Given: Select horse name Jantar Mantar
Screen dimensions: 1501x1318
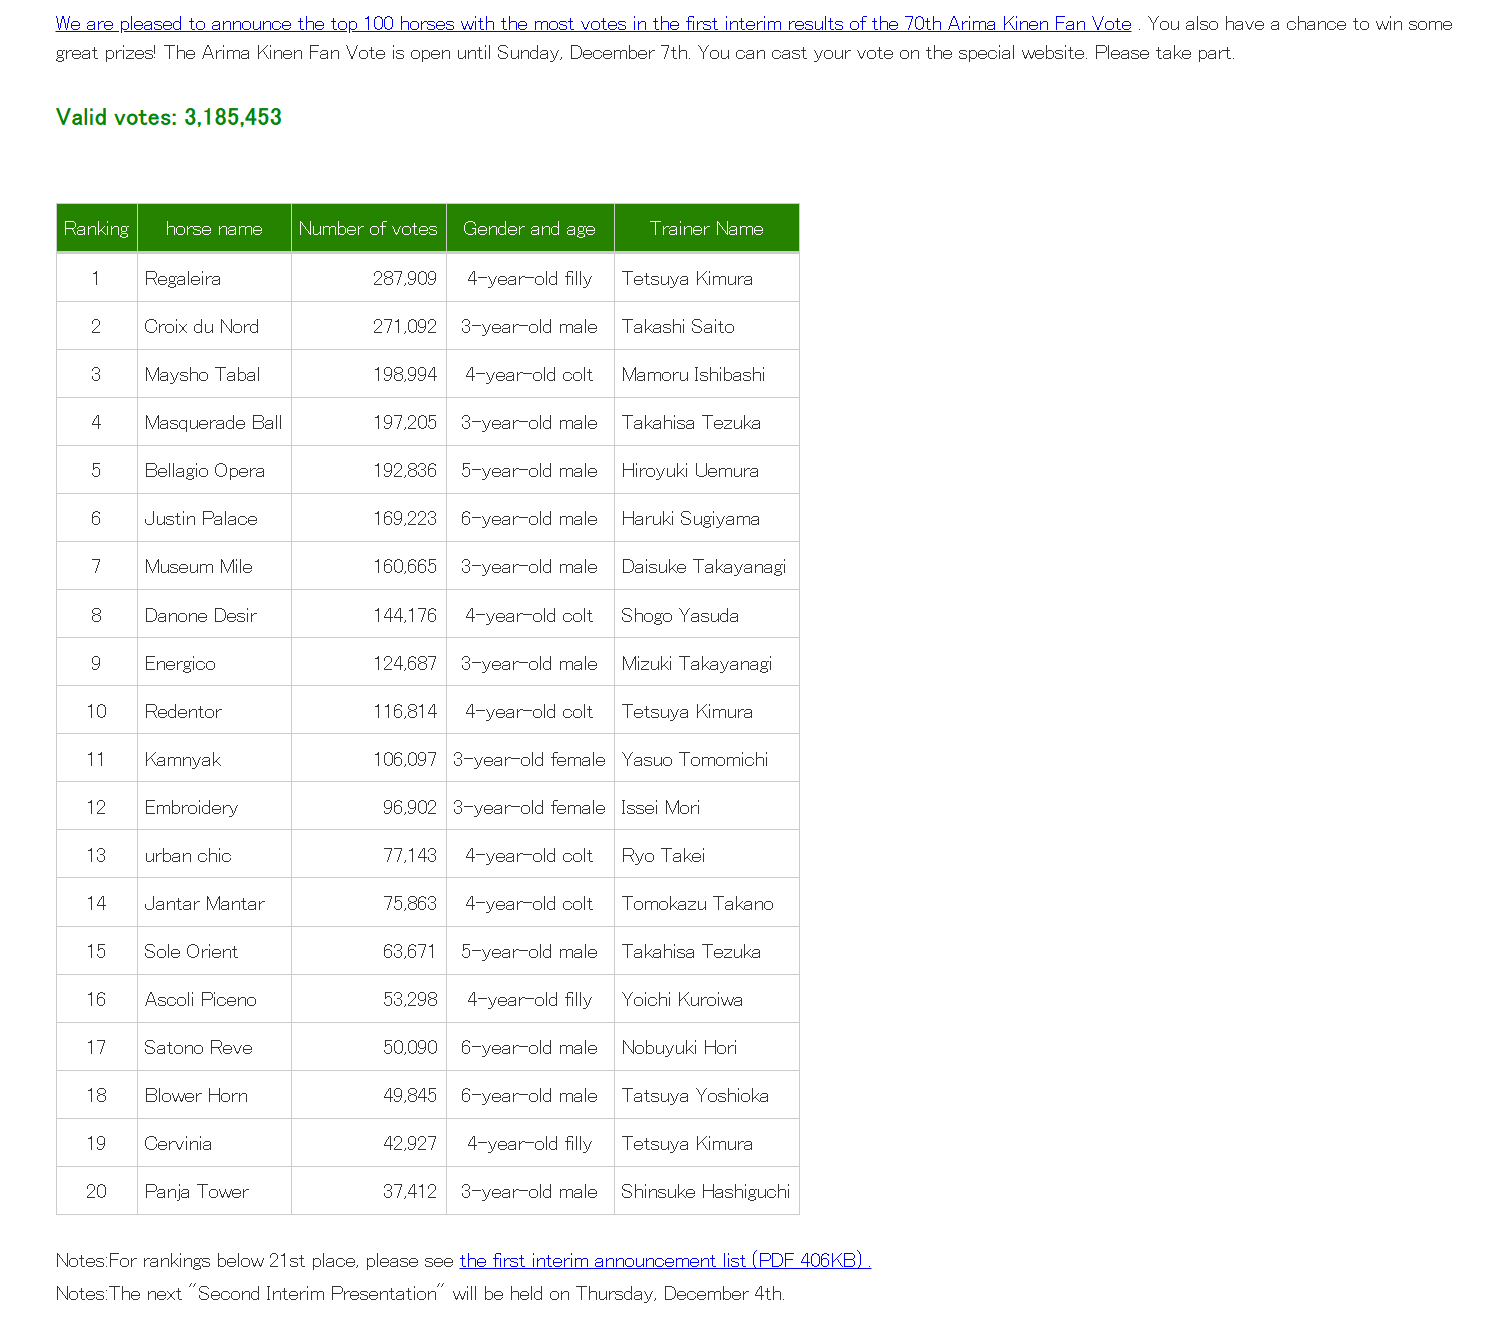Looking at the screenshot, I should tap(204, 903).
